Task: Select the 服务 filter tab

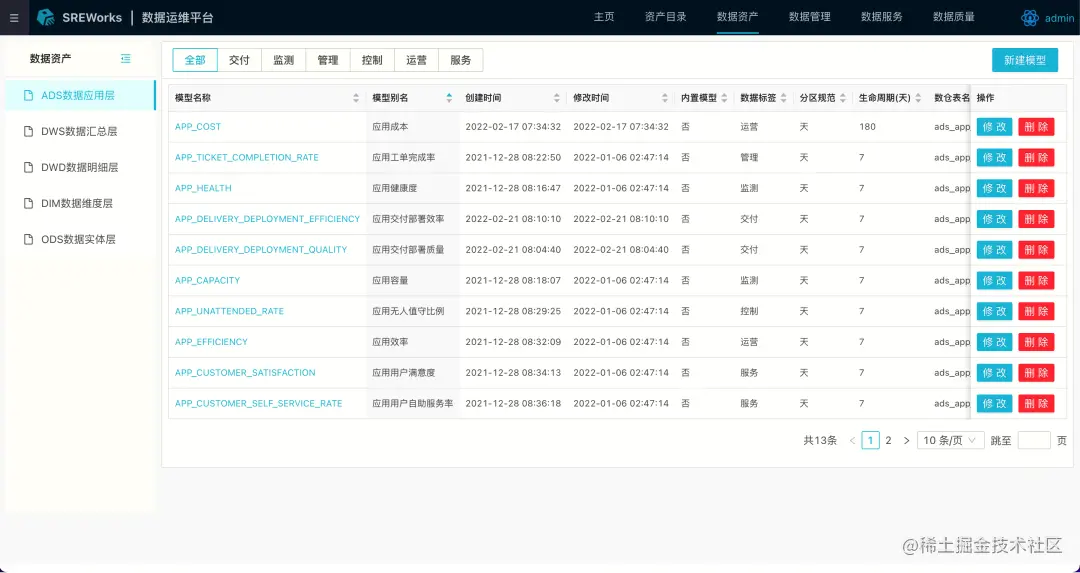Action: [461, 60]
